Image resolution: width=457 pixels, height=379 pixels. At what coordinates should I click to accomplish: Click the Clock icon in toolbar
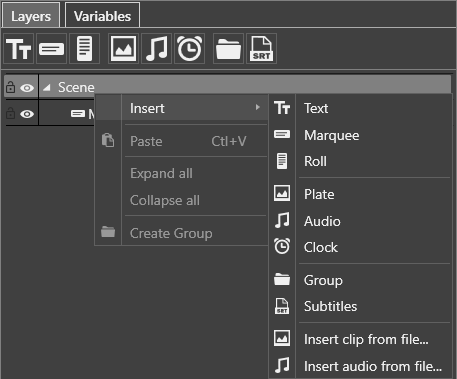pyautogui.click(x=189, y=49)
